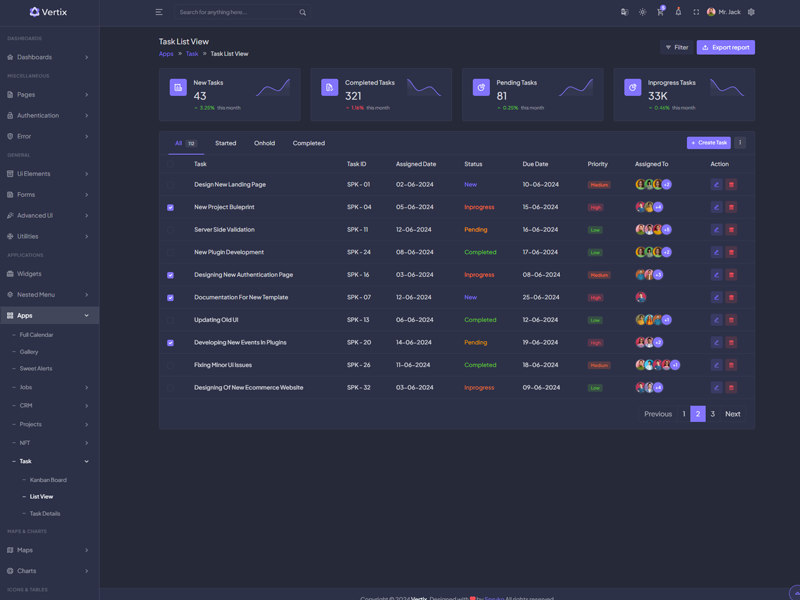Viewport: 800px width, 600px height.
Task: Open more options next to Create Task
Action: point(740,143)
